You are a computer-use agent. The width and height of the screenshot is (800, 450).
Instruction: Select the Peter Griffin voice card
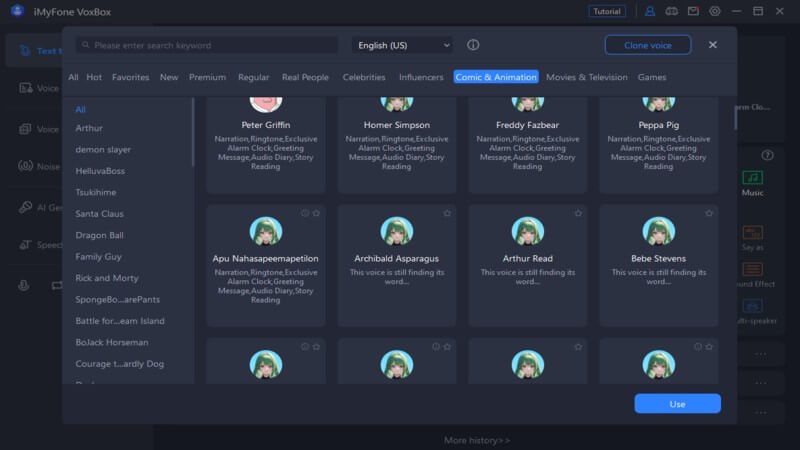pyautogui.click(x=266, y=144)
